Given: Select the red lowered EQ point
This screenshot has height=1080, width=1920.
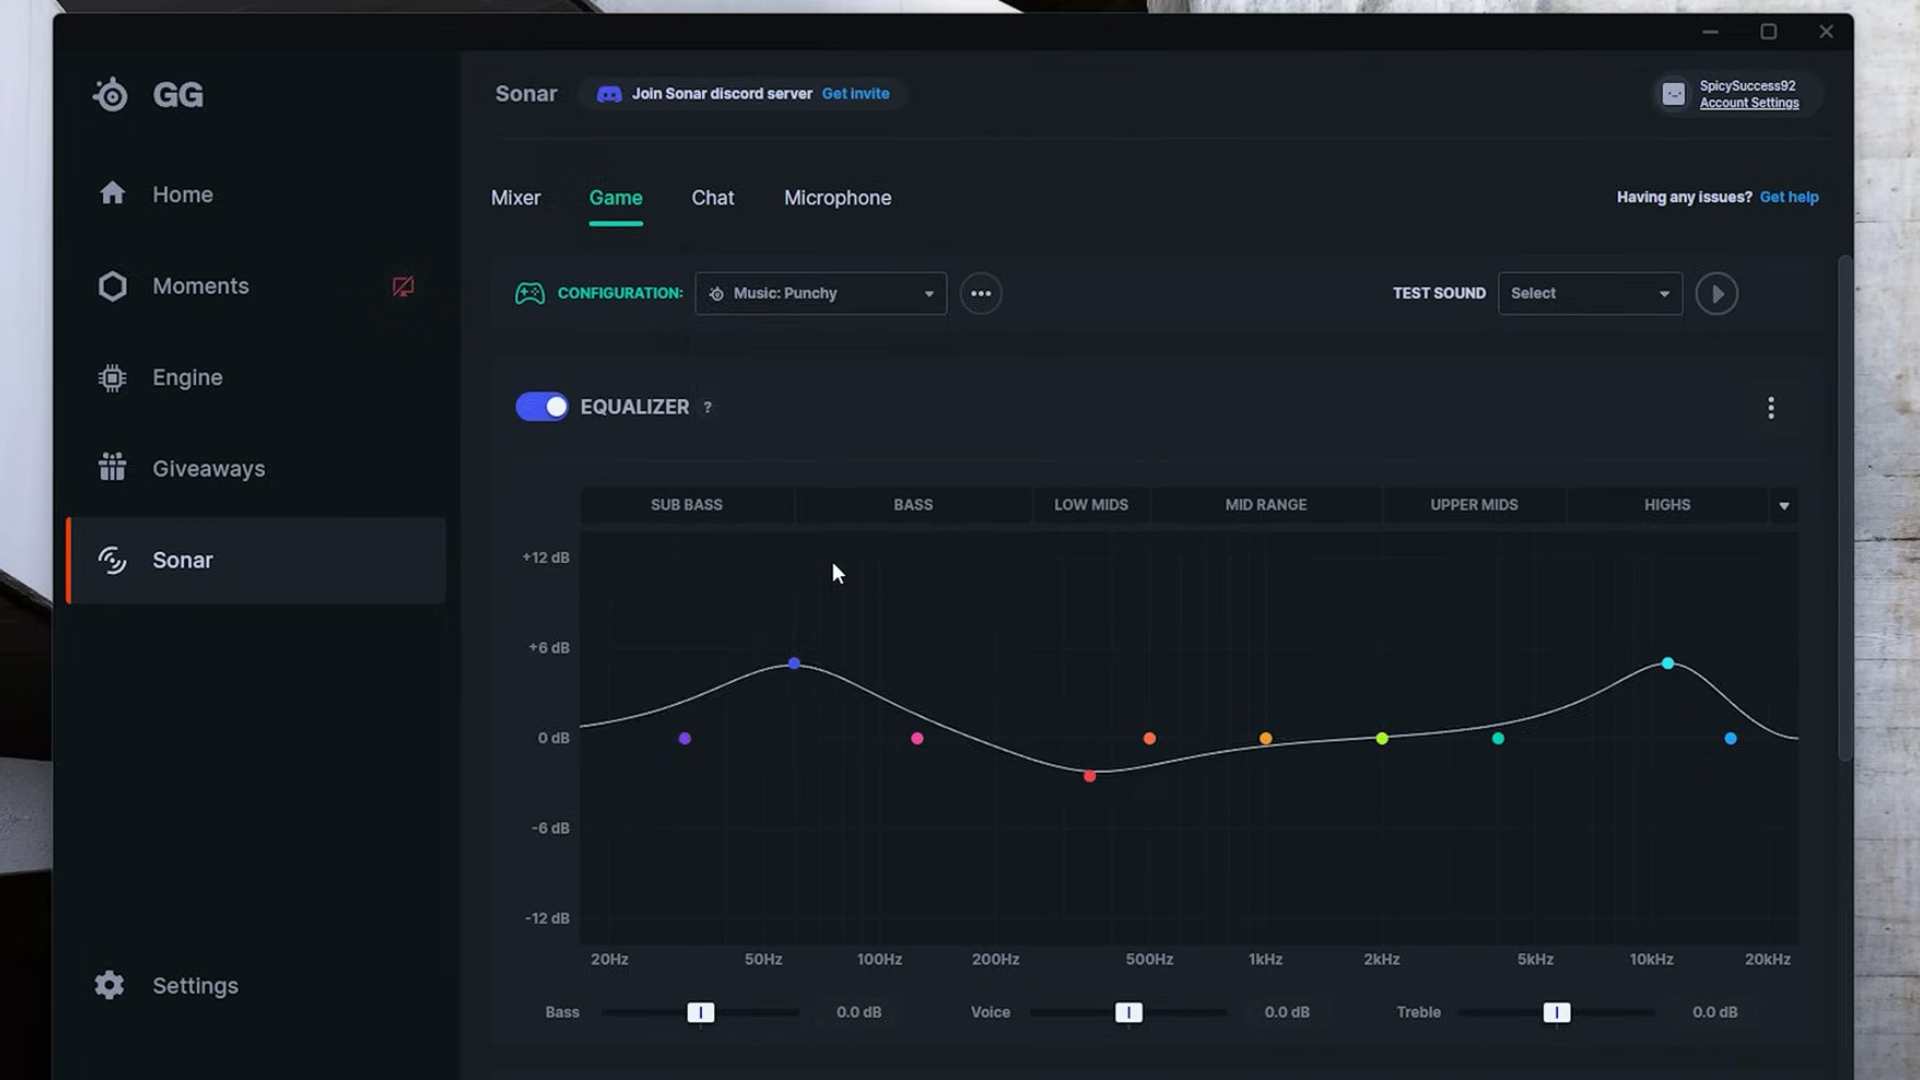Looking at the screenshot, I should coord(1090,776).
